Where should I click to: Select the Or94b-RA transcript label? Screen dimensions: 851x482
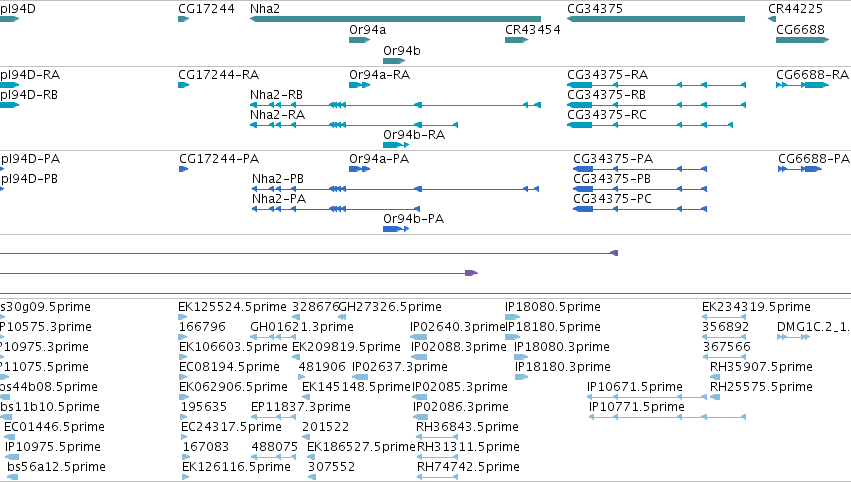click(x=414, y=135)
